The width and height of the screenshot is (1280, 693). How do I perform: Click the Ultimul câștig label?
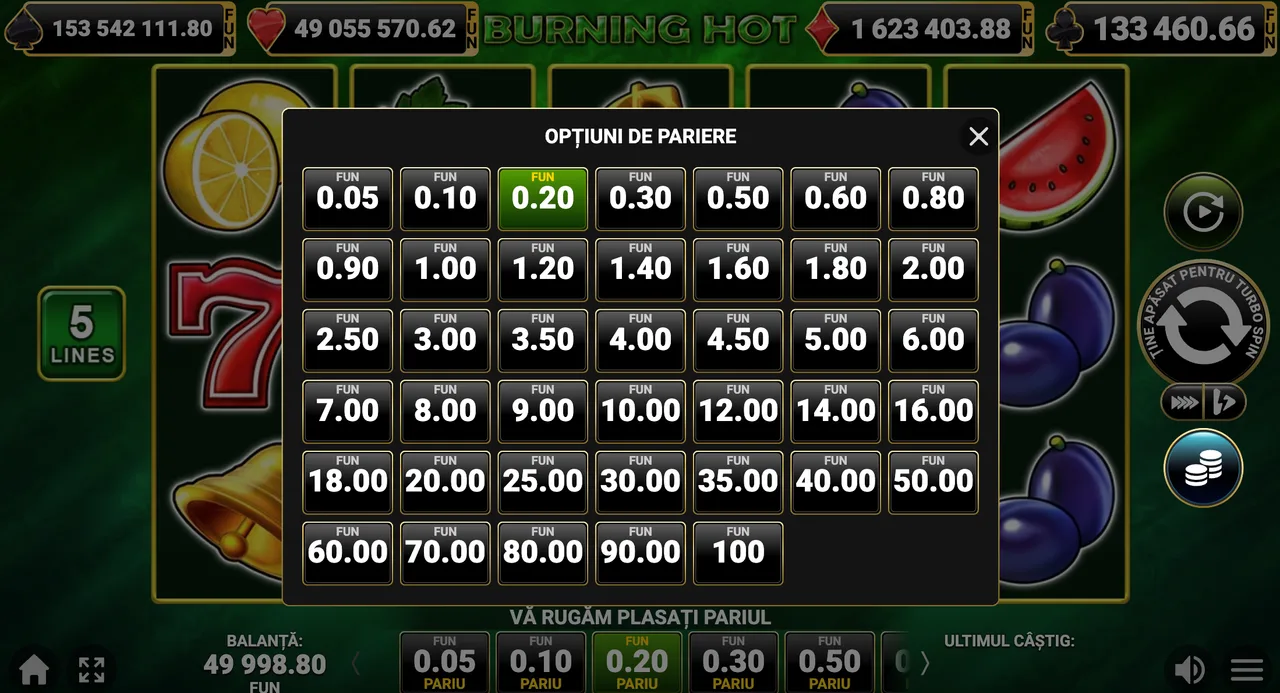click(1009, 640)
